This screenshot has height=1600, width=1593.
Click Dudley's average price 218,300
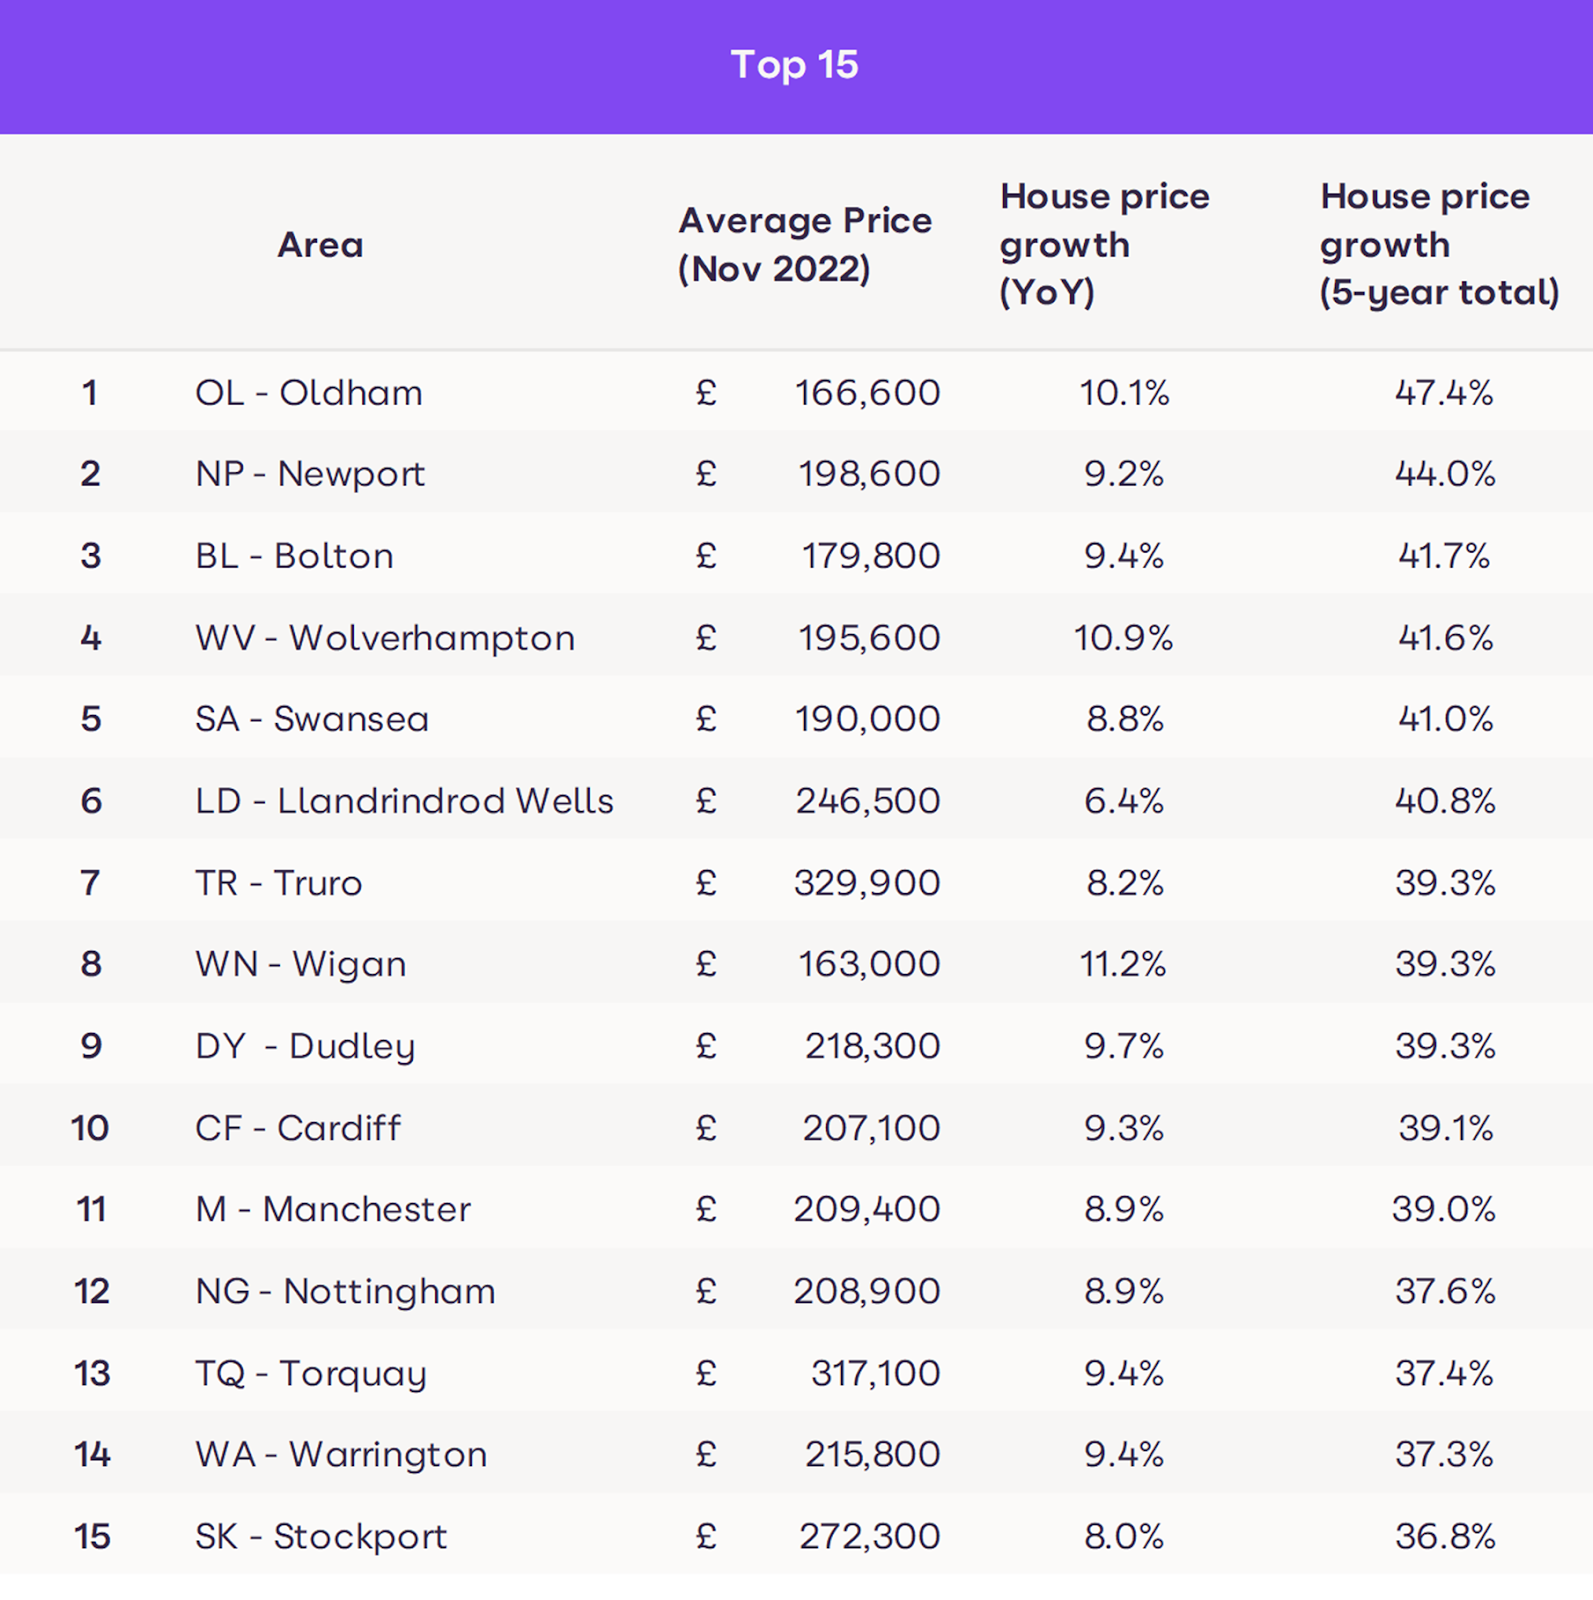(872, 1046)
